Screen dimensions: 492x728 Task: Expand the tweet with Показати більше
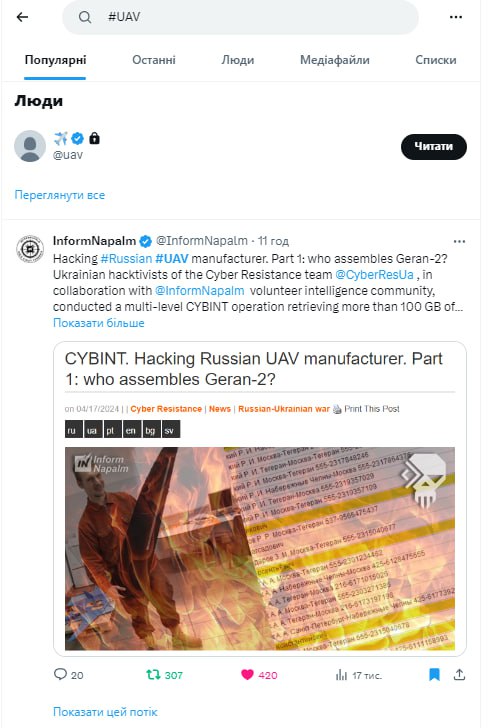(x=98, y=323)
